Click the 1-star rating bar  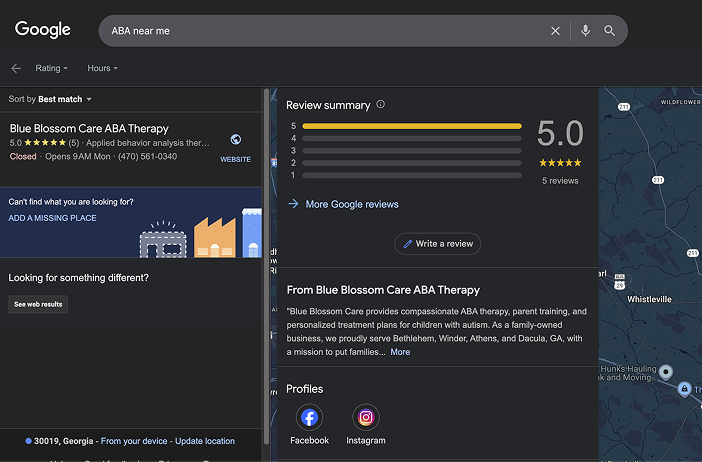click(x=412, y=175)
